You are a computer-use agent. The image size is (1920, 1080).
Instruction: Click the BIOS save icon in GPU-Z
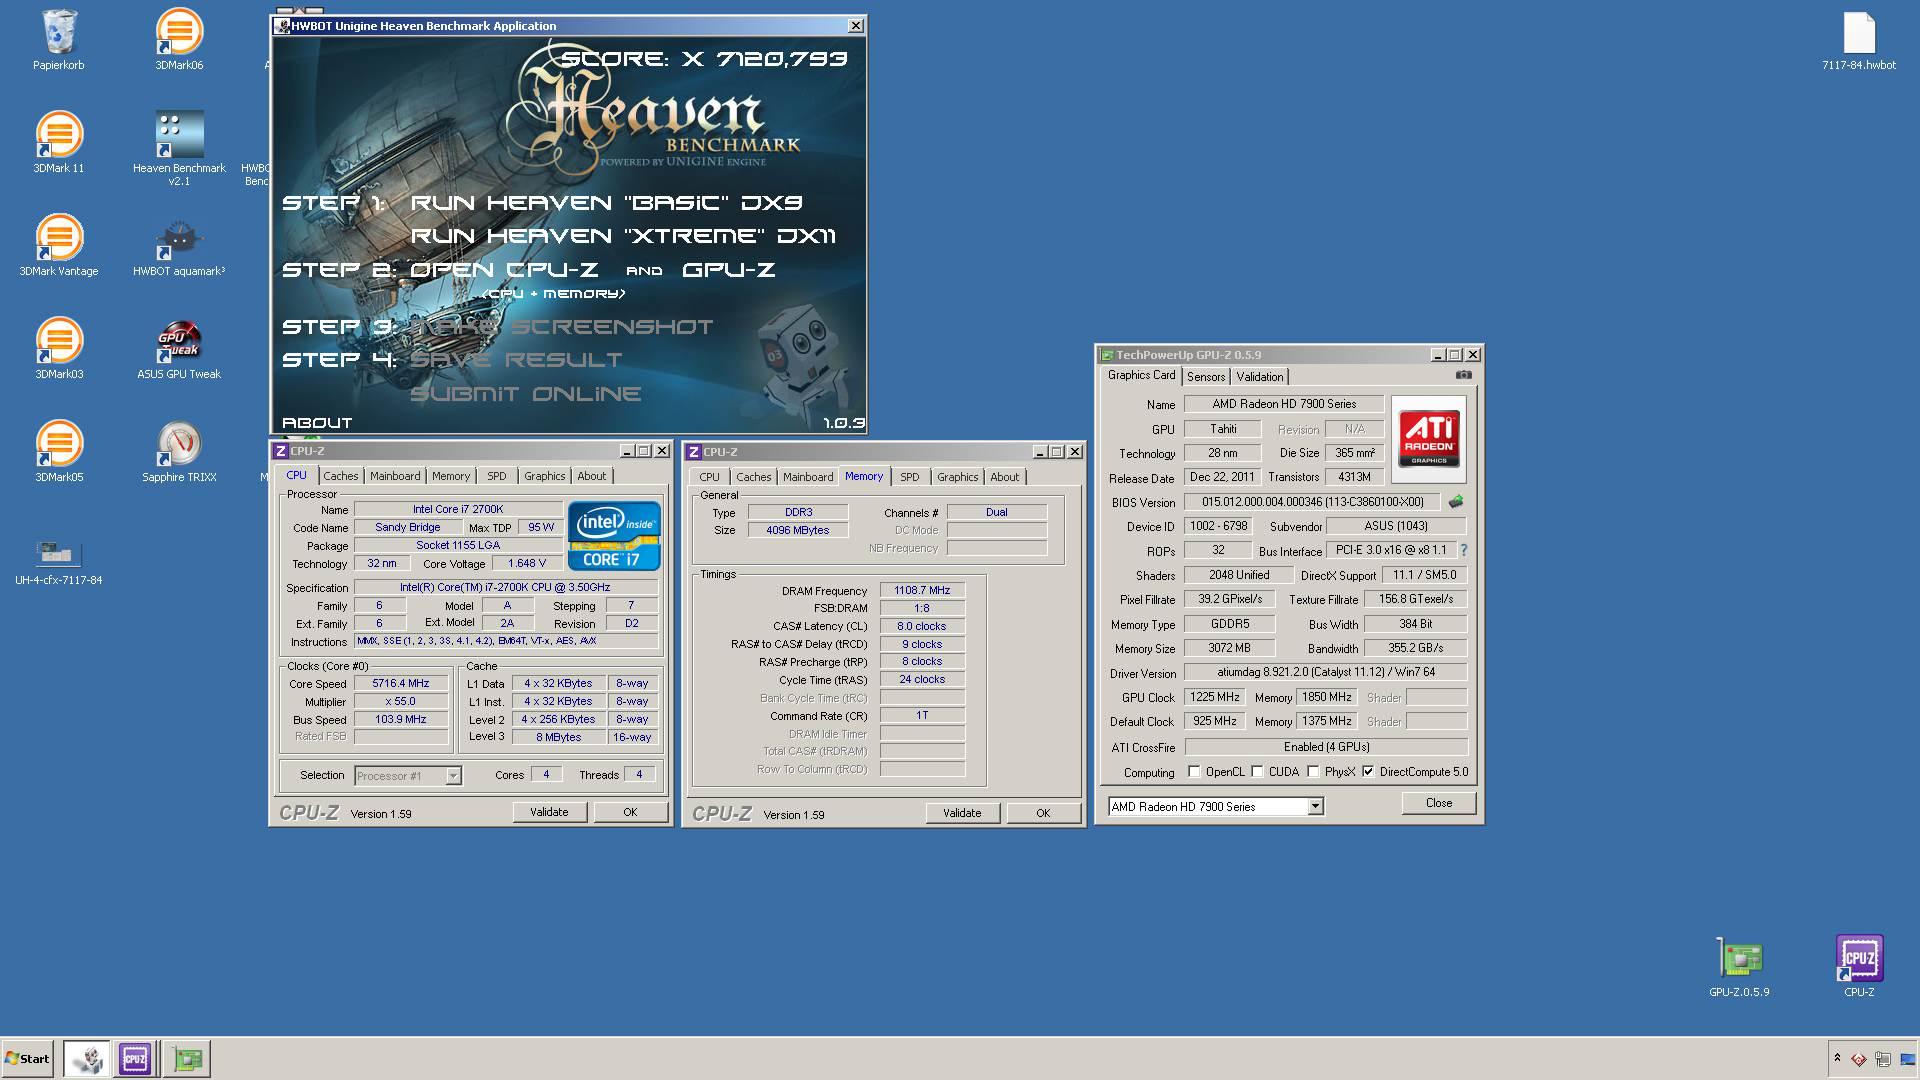(x=1456, y=502)
